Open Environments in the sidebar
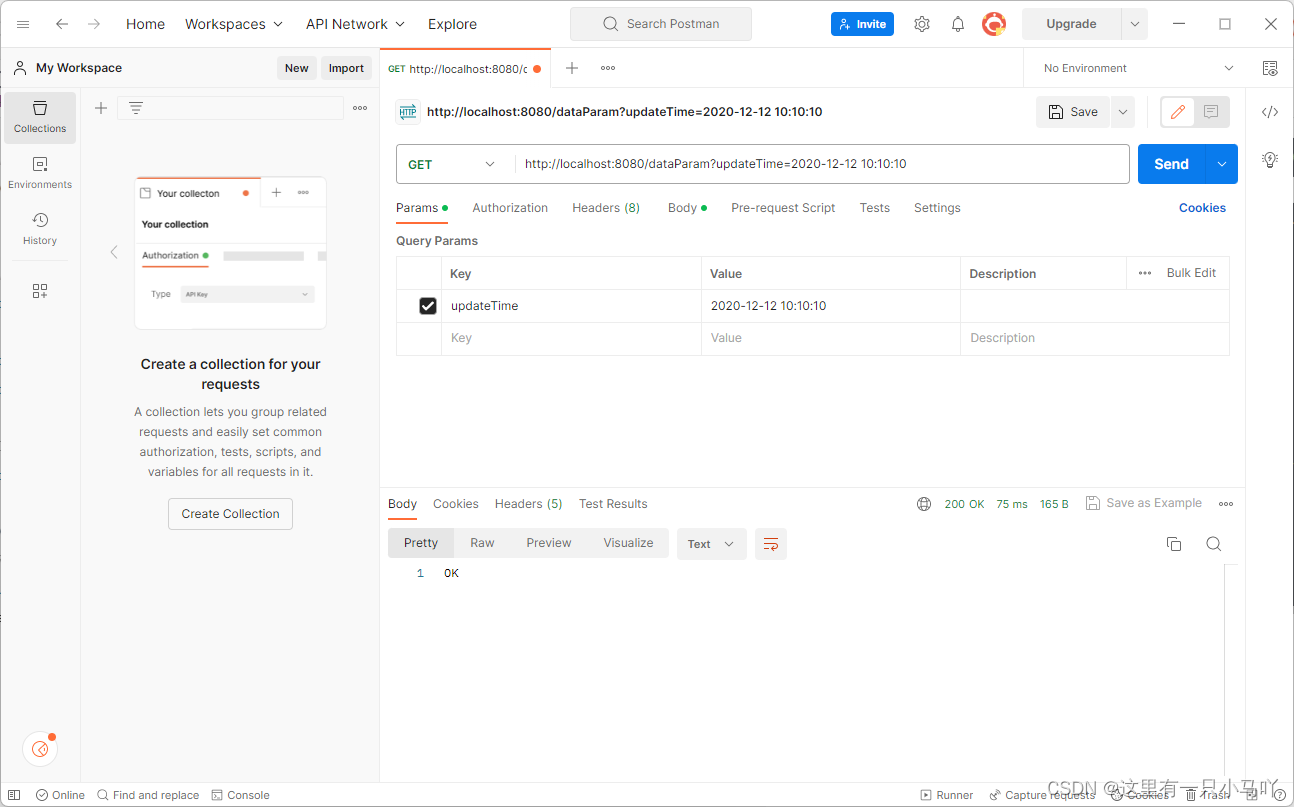1294x807 pixels. coord(40,173)
